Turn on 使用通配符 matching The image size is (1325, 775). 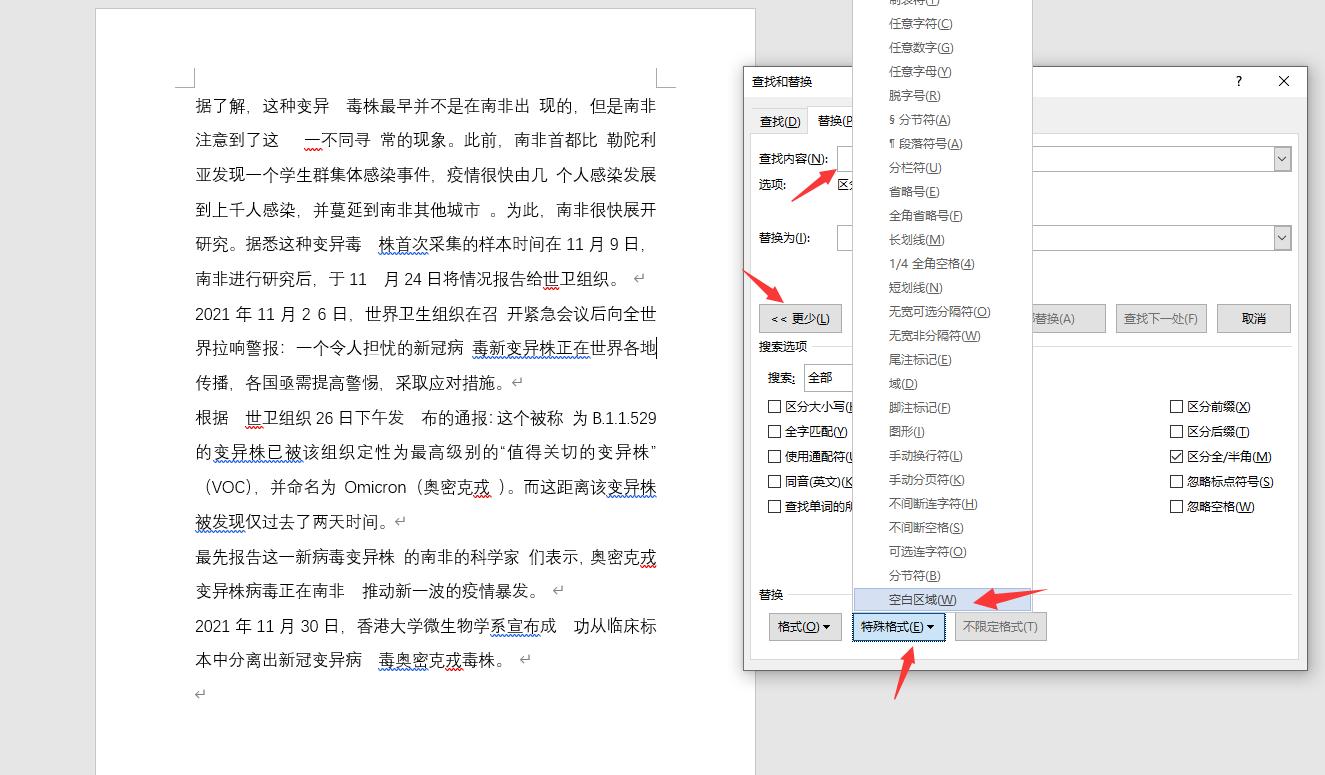(775, 456)
